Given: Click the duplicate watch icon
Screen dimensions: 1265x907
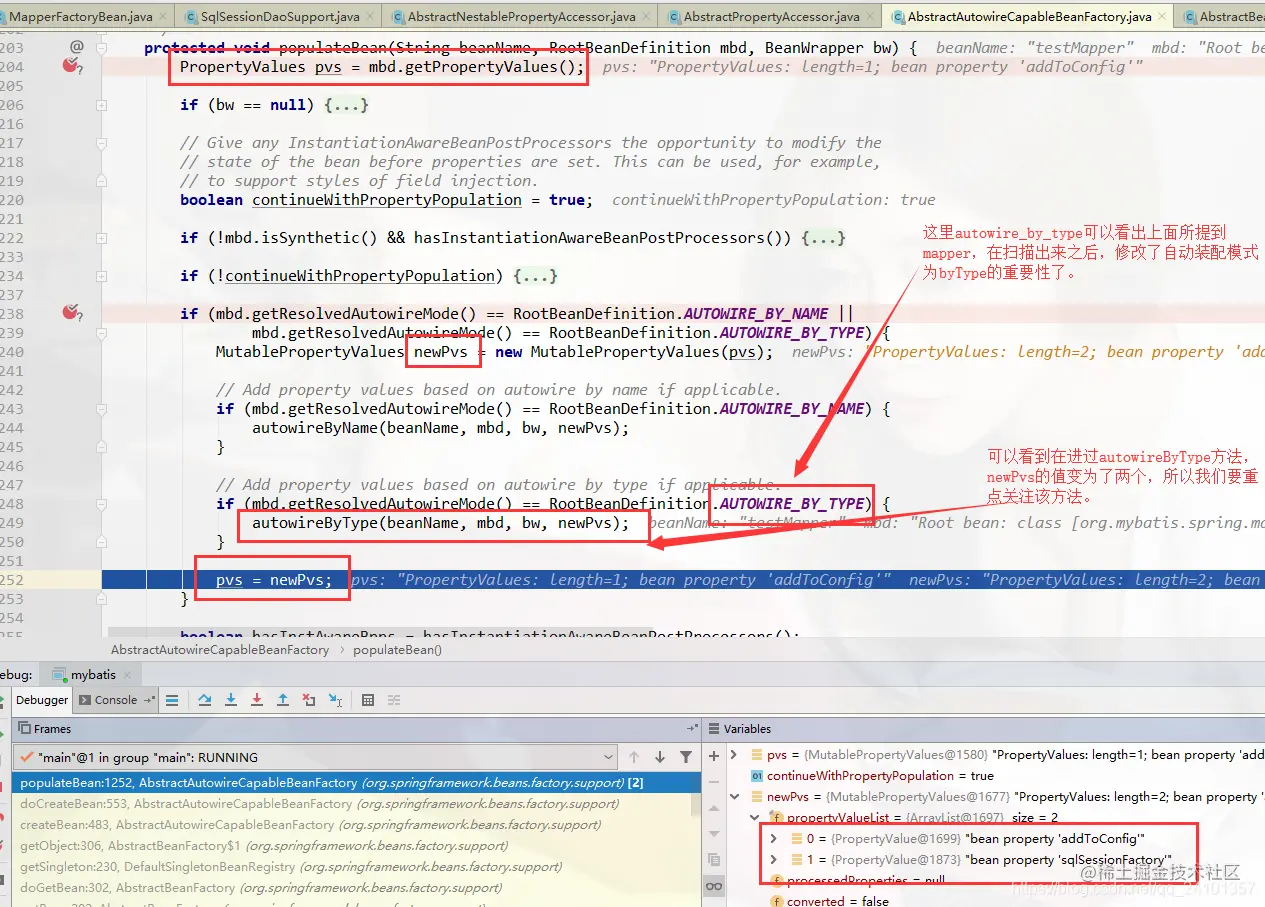Looking at the screenshot, I should (x=714, y=860).
